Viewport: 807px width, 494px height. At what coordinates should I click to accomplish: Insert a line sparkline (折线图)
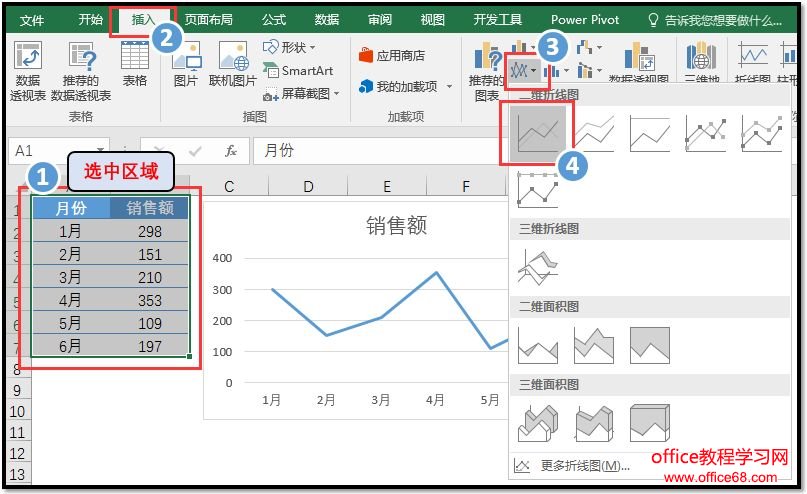click(752, 62)
